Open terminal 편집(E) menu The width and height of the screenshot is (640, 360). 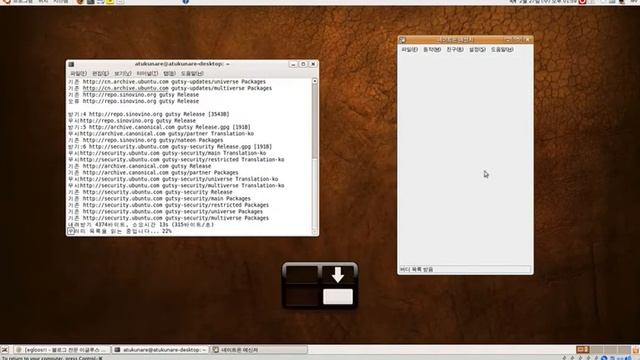pyautogui.click(x=100, y=73)
